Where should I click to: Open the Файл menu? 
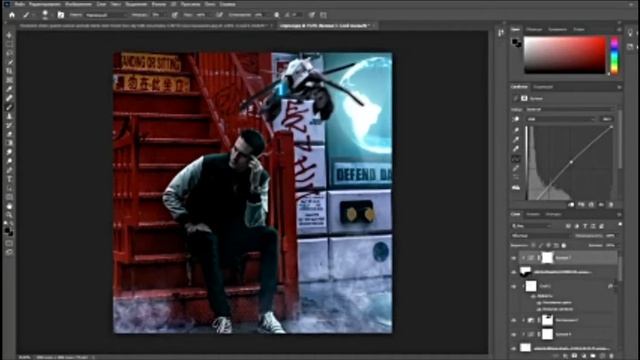click(x=20, y=4)
